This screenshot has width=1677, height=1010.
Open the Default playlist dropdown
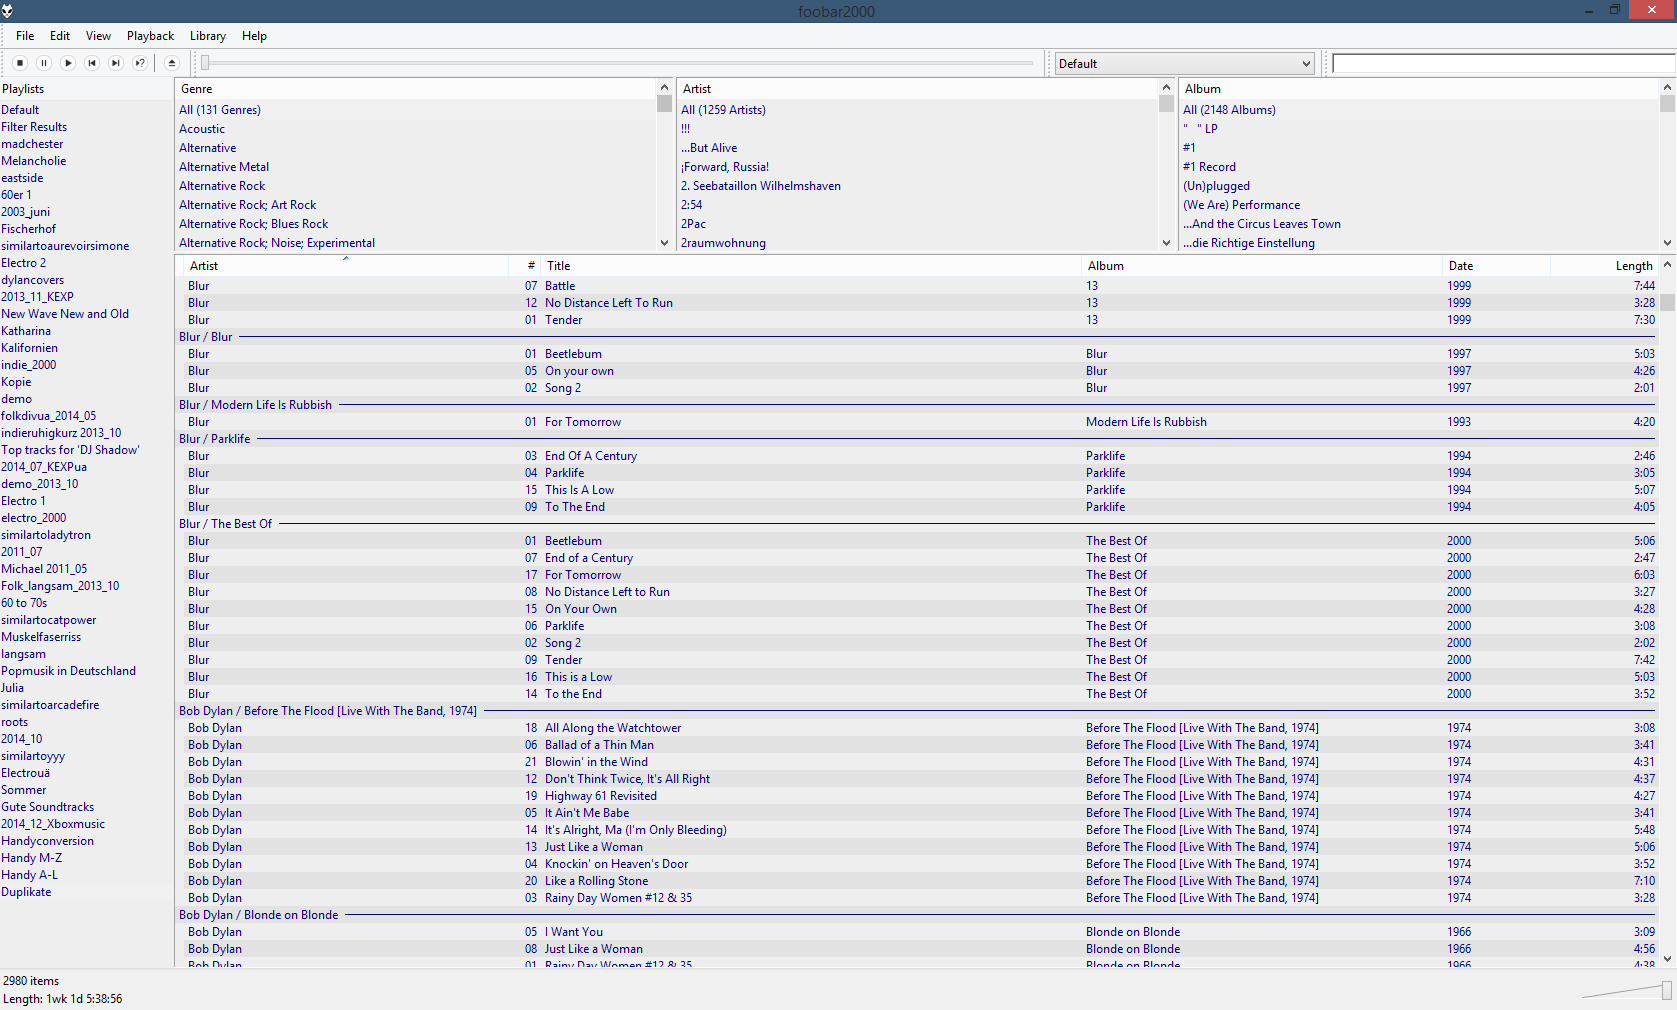tap(1185, 63)
